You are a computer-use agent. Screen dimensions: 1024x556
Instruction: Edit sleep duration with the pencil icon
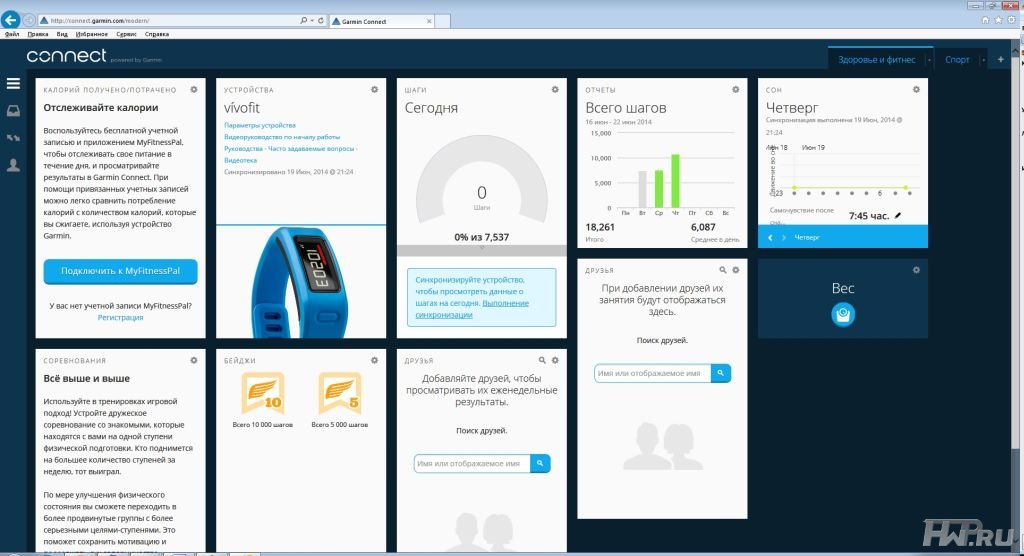coord(898,216)
